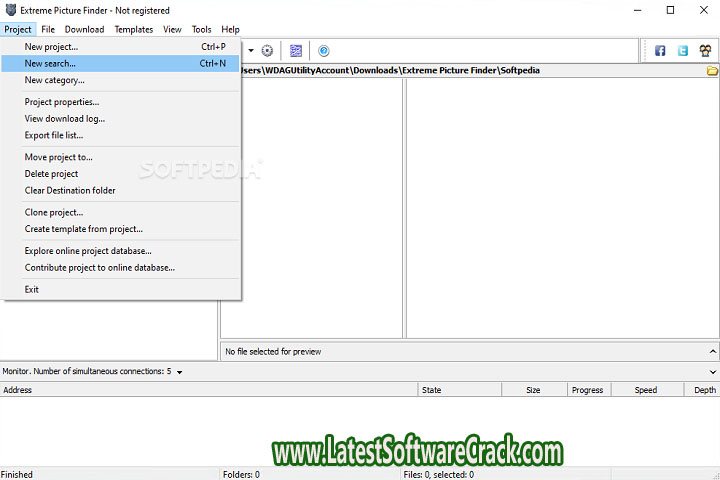Viewport: 720px width, 480px height.
Task: Click the destination path ending in Softpedia
Action: click(390, 70)
